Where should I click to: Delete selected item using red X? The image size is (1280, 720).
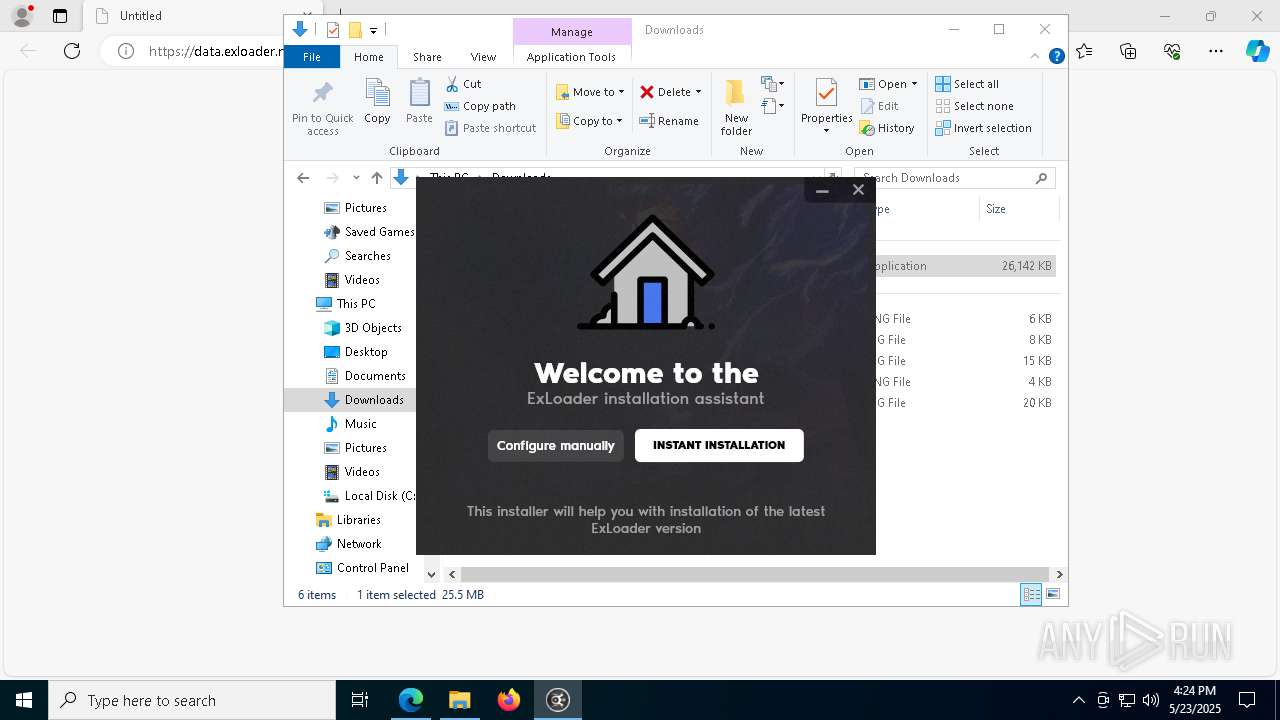[x=647, y=92]
